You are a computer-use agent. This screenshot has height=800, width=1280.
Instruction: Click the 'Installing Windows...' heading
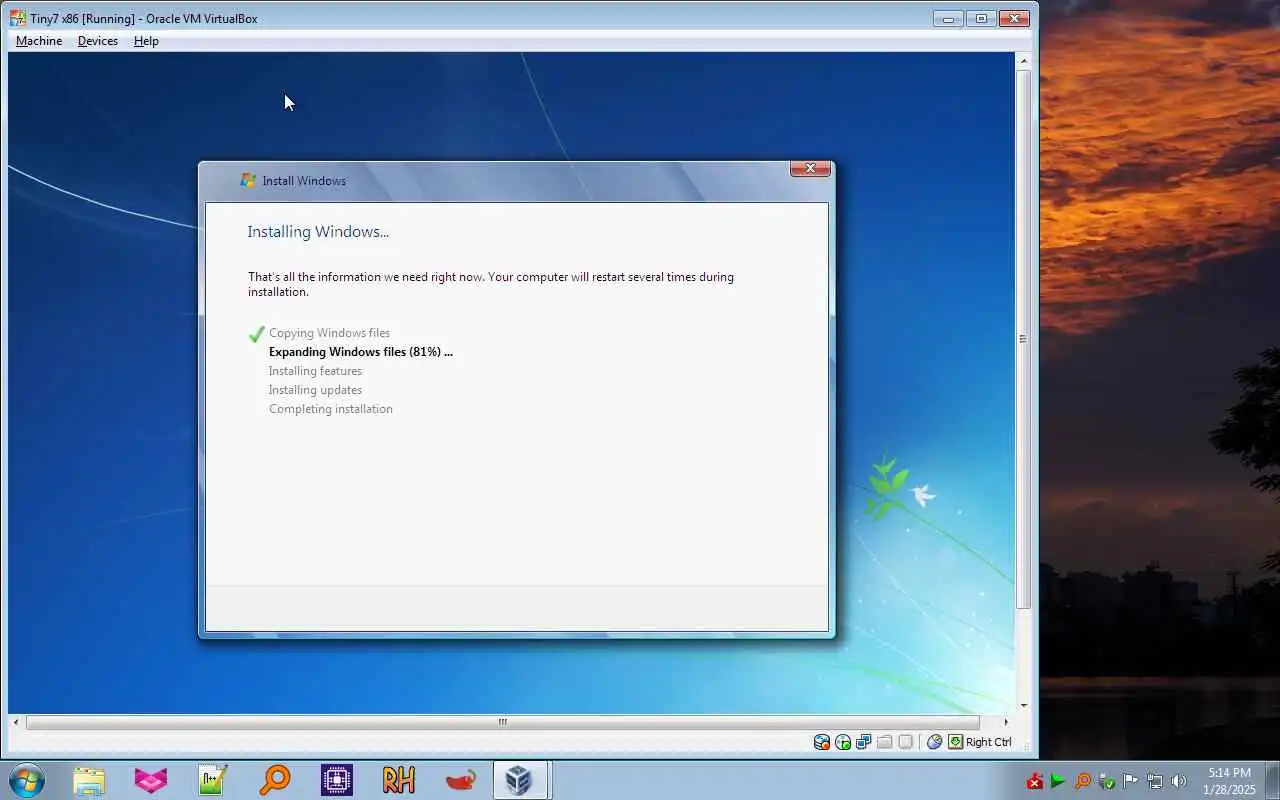(318, 232)
